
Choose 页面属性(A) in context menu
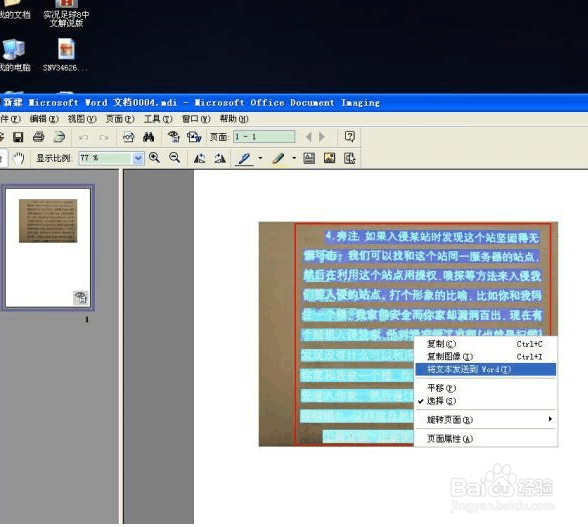[x=485, y=438]
